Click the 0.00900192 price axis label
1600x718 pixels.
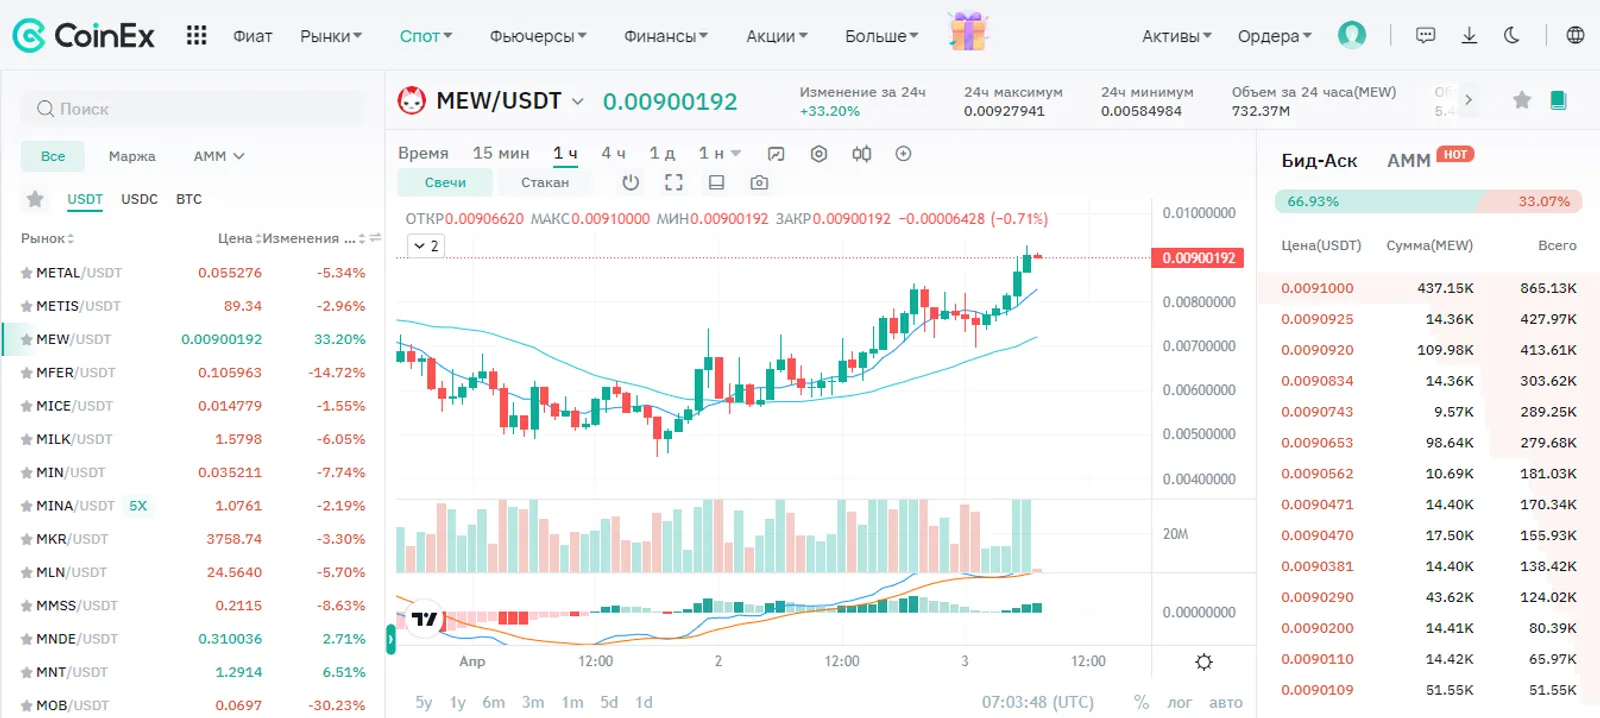tap(1198, 258)
